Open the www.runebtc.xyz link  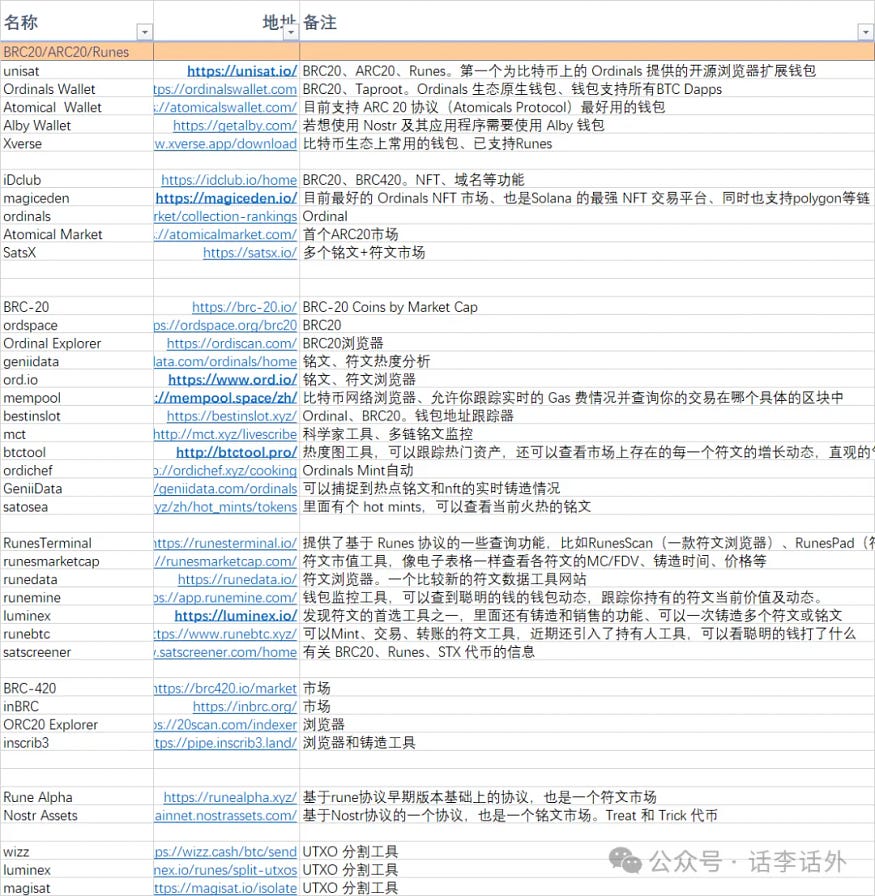225,634
